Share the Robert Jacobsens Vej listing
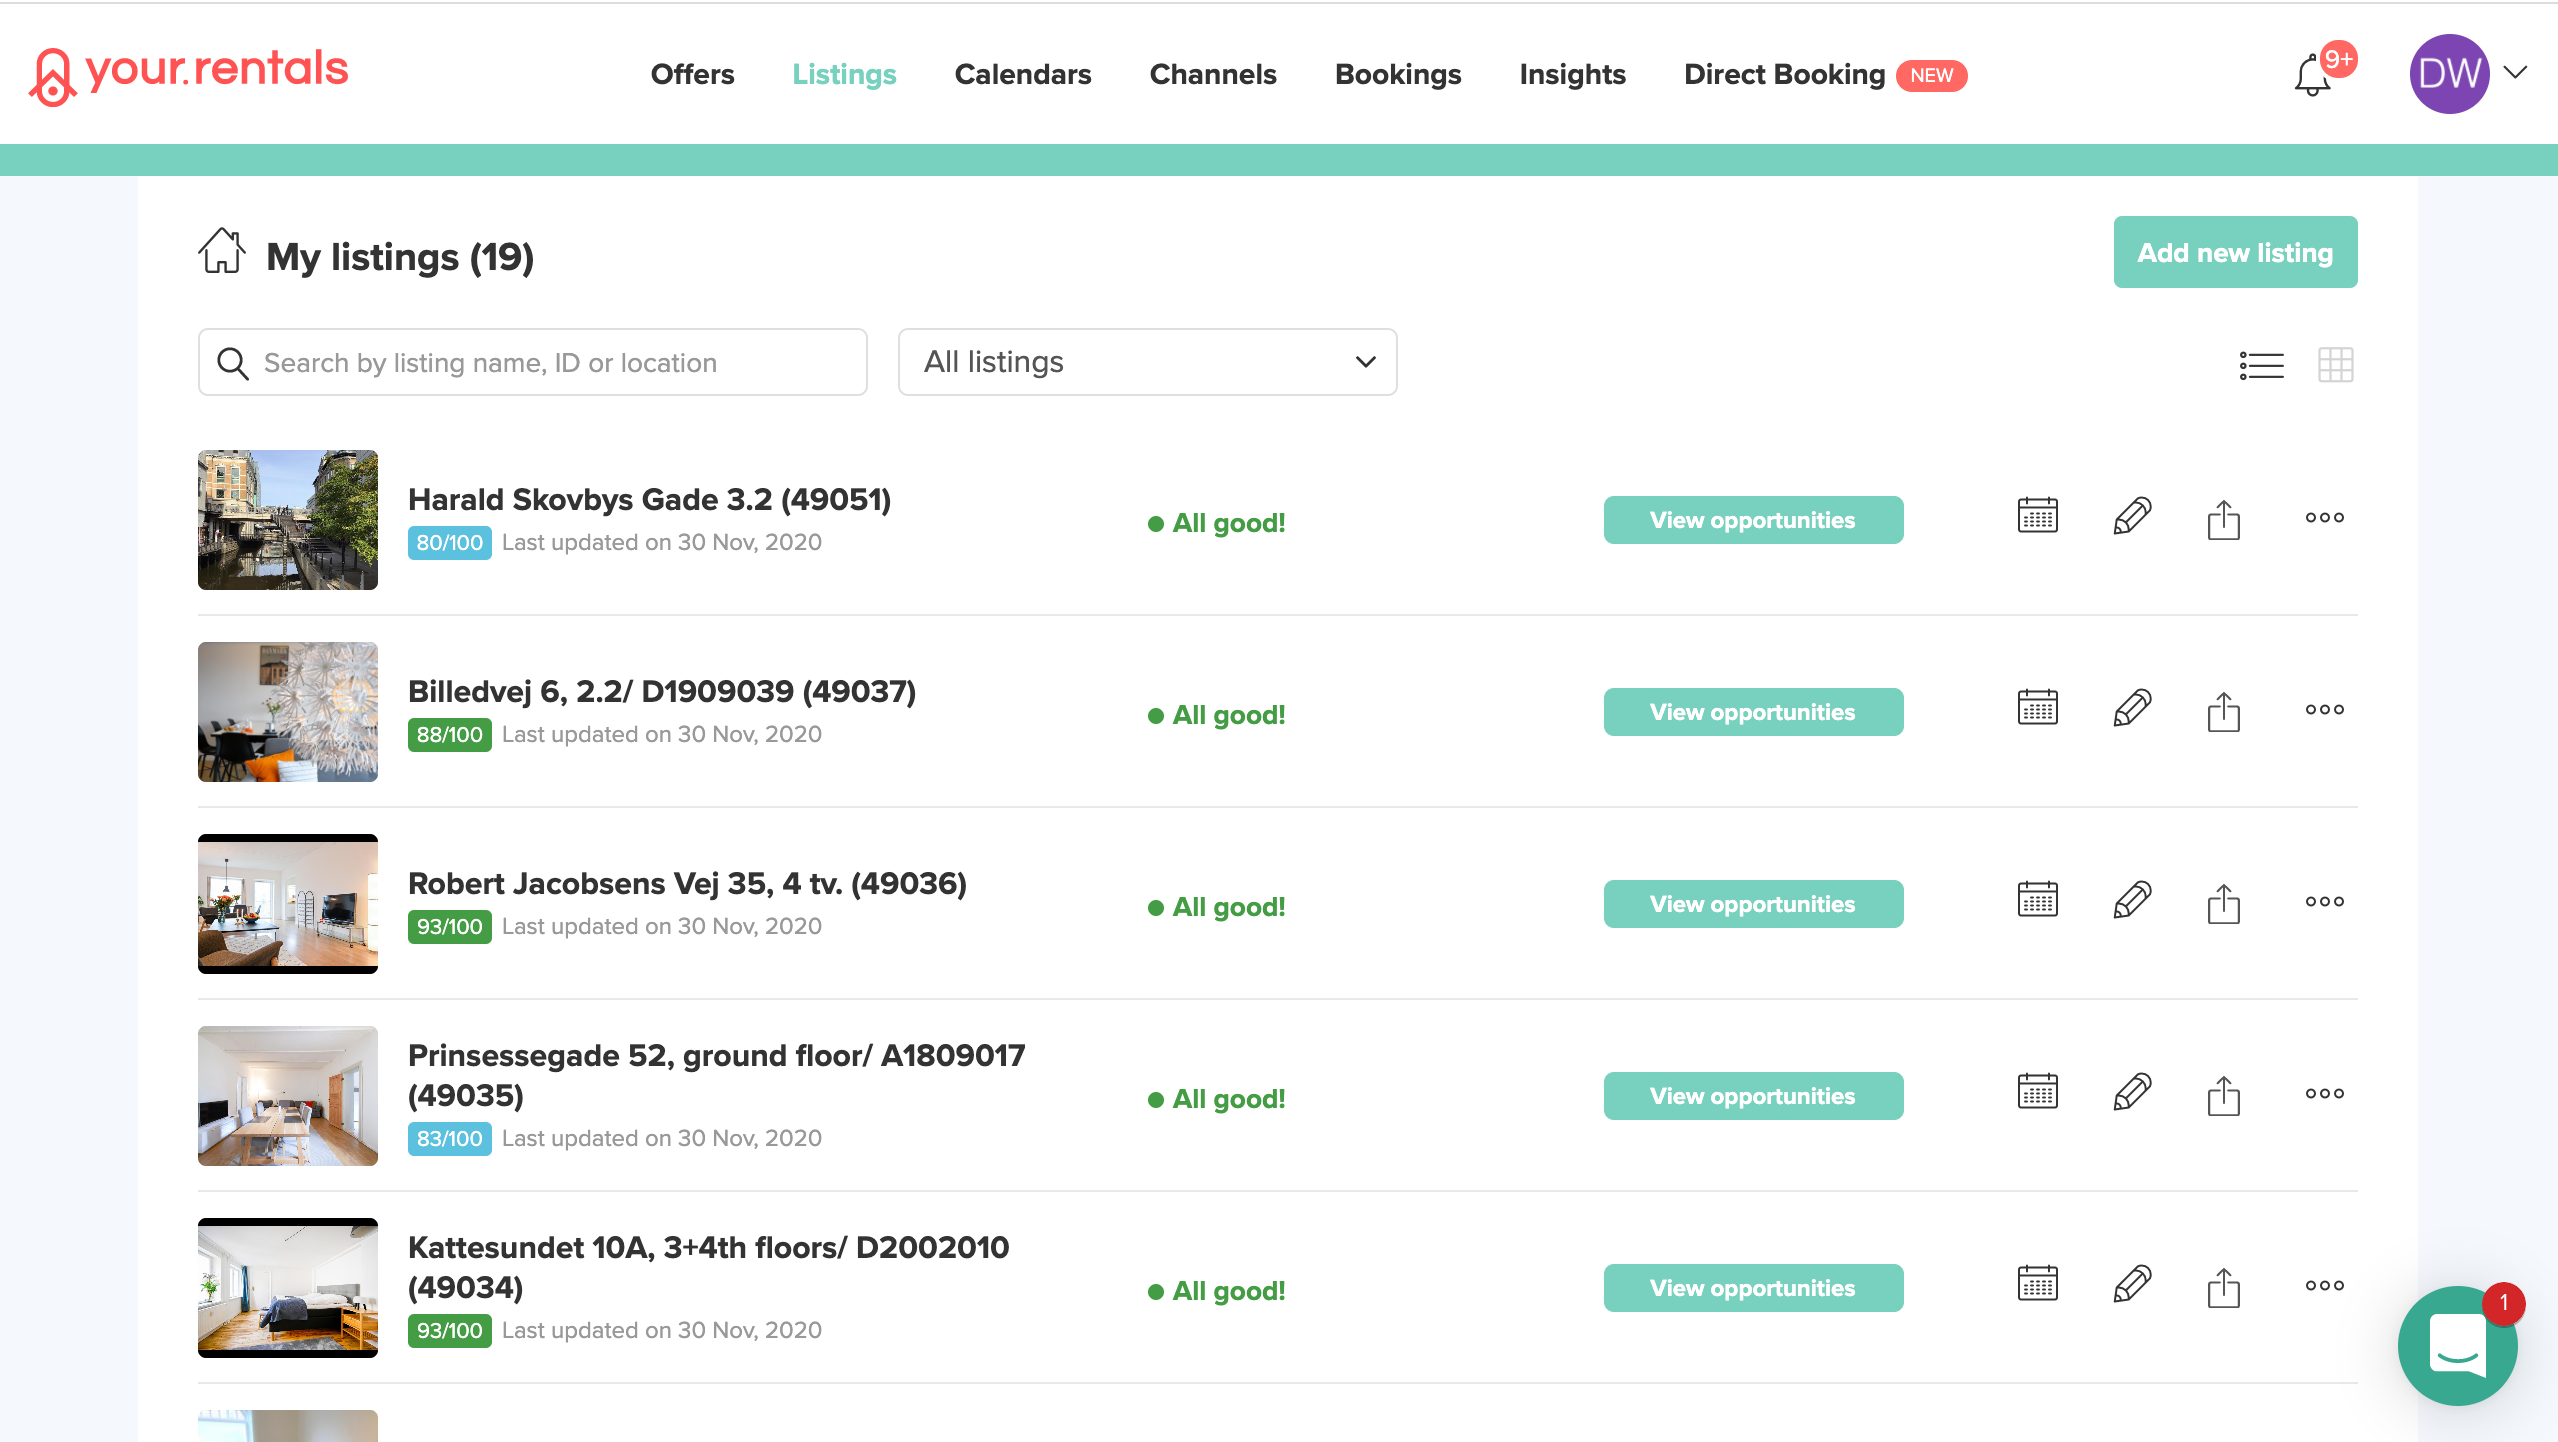This screenshot has width=2558, height=1442. [2223, 903]
